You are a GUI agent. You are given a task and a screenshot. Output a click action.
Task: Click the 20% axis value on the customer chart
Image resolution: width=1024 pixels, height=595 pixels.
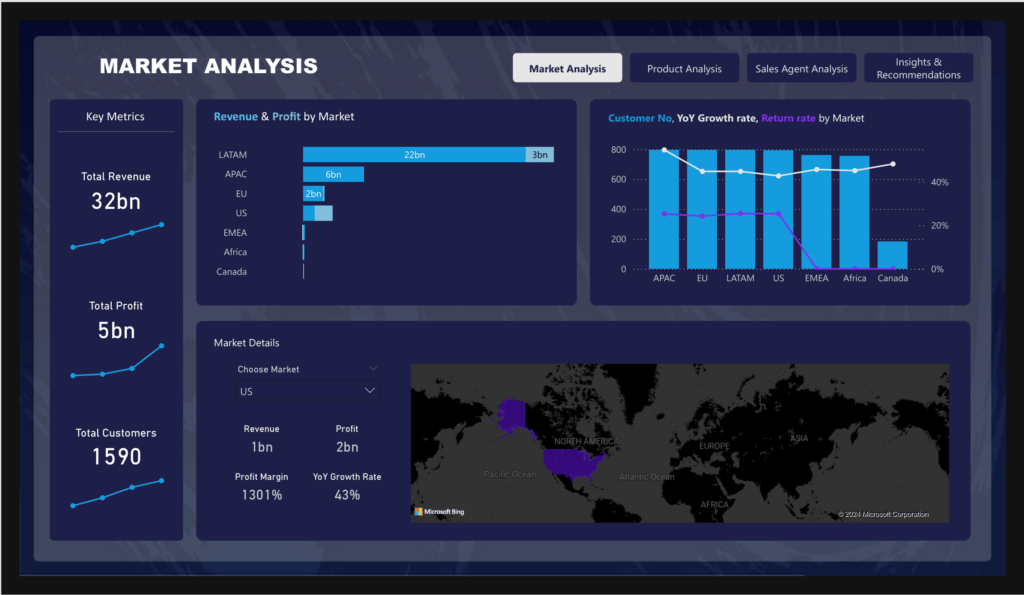coord(939,225)
